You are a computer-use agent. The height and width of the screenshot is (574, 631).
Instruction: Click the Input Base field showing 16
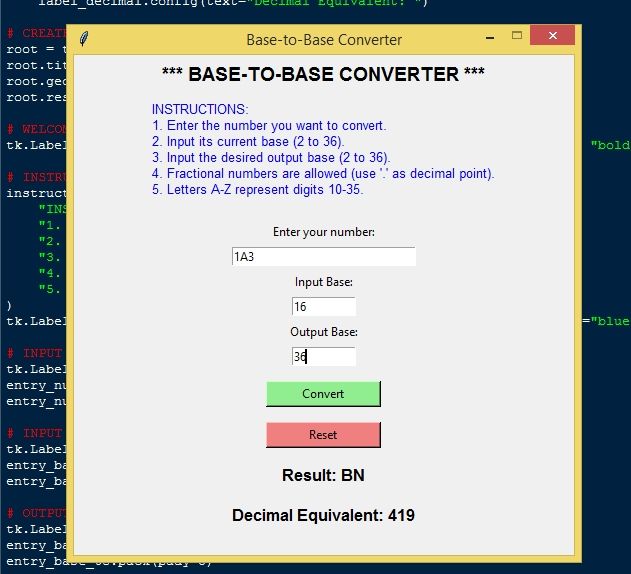323,307
